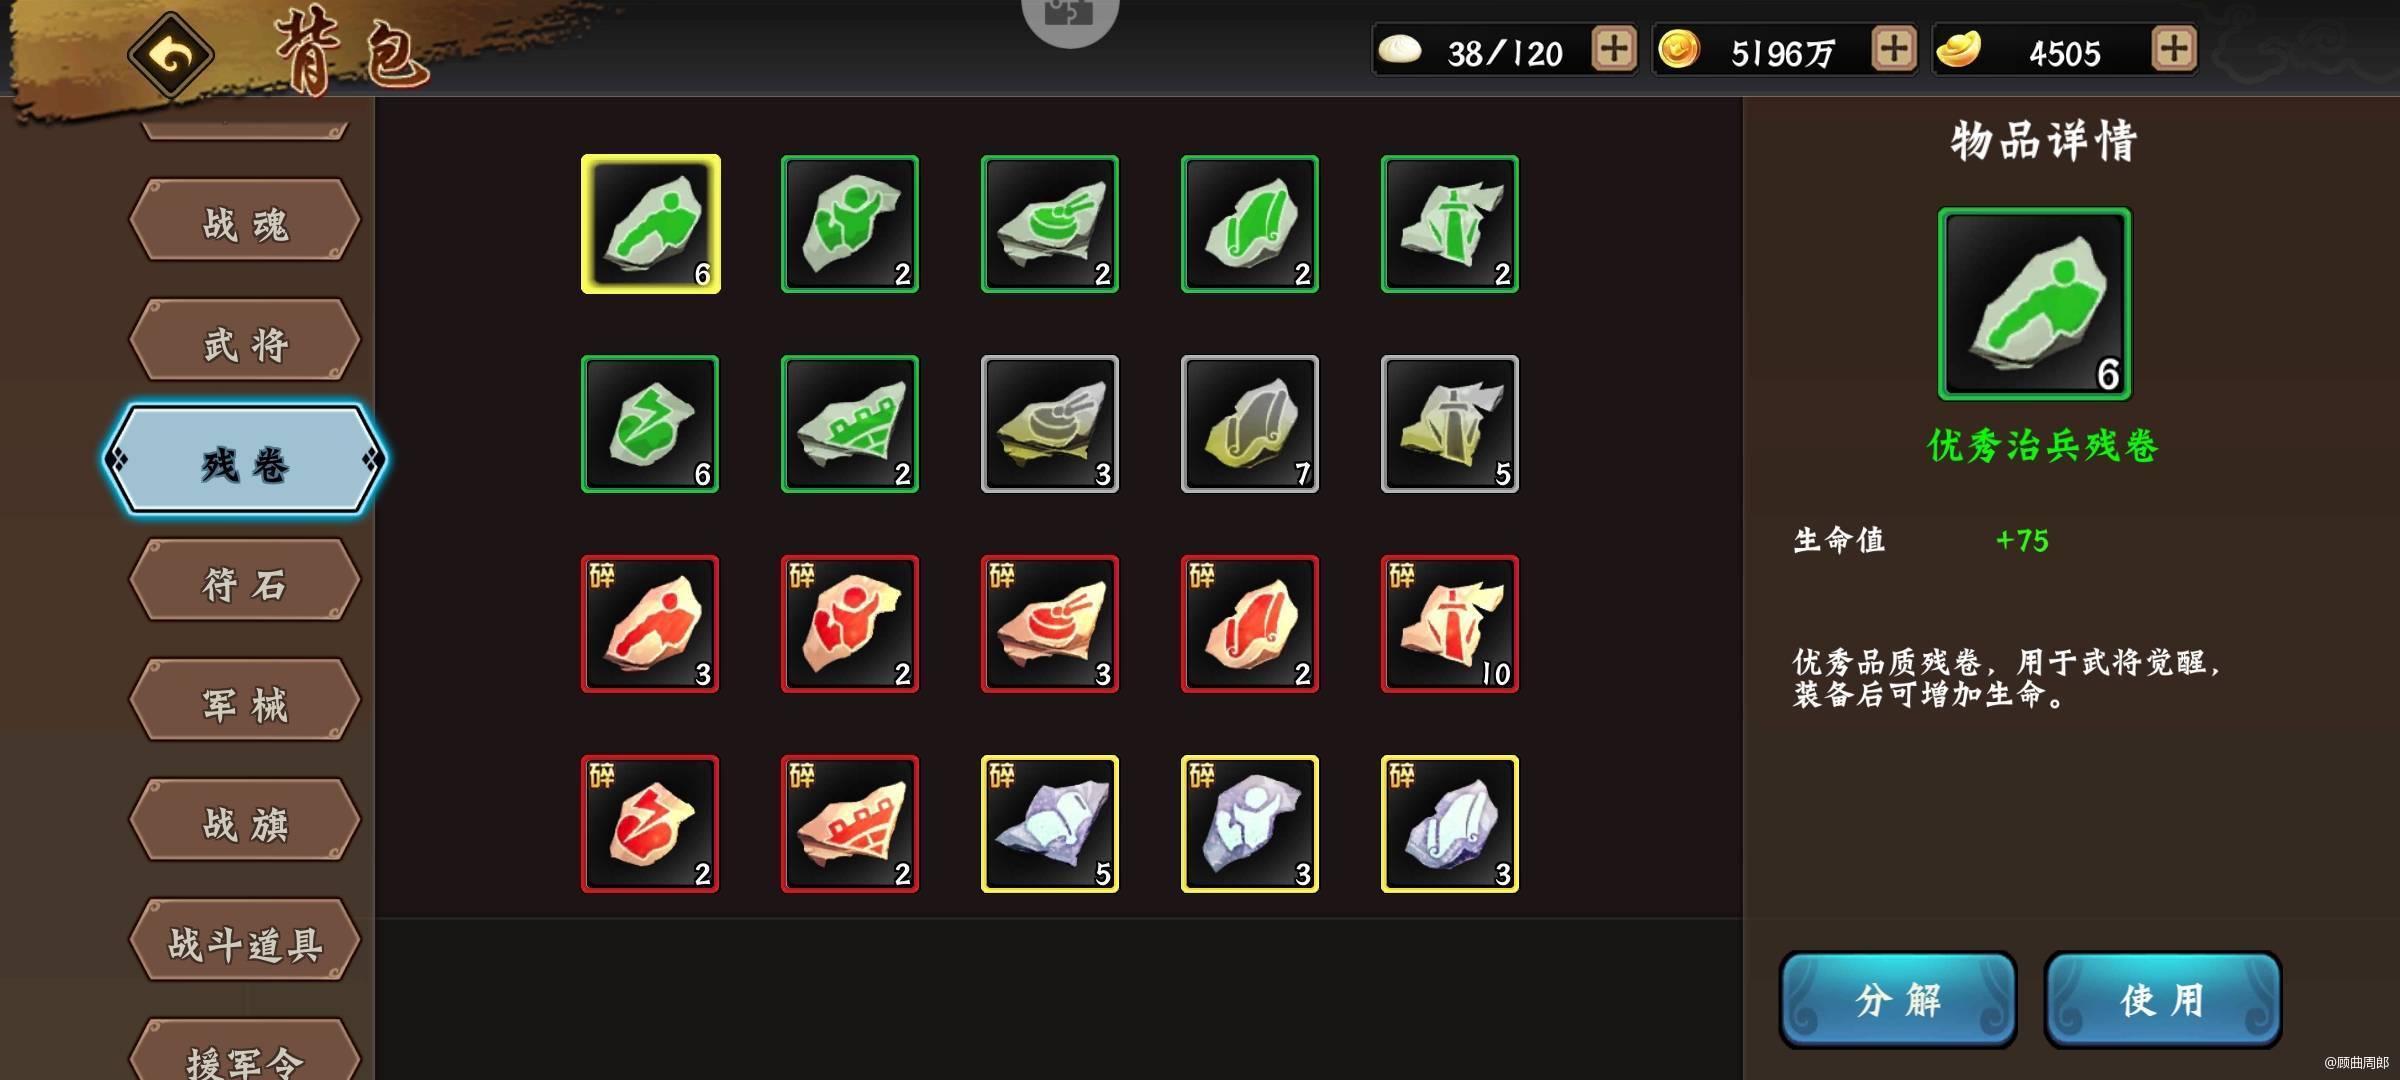Select the gray scroll fragment with count 7

click(1250, 424)
